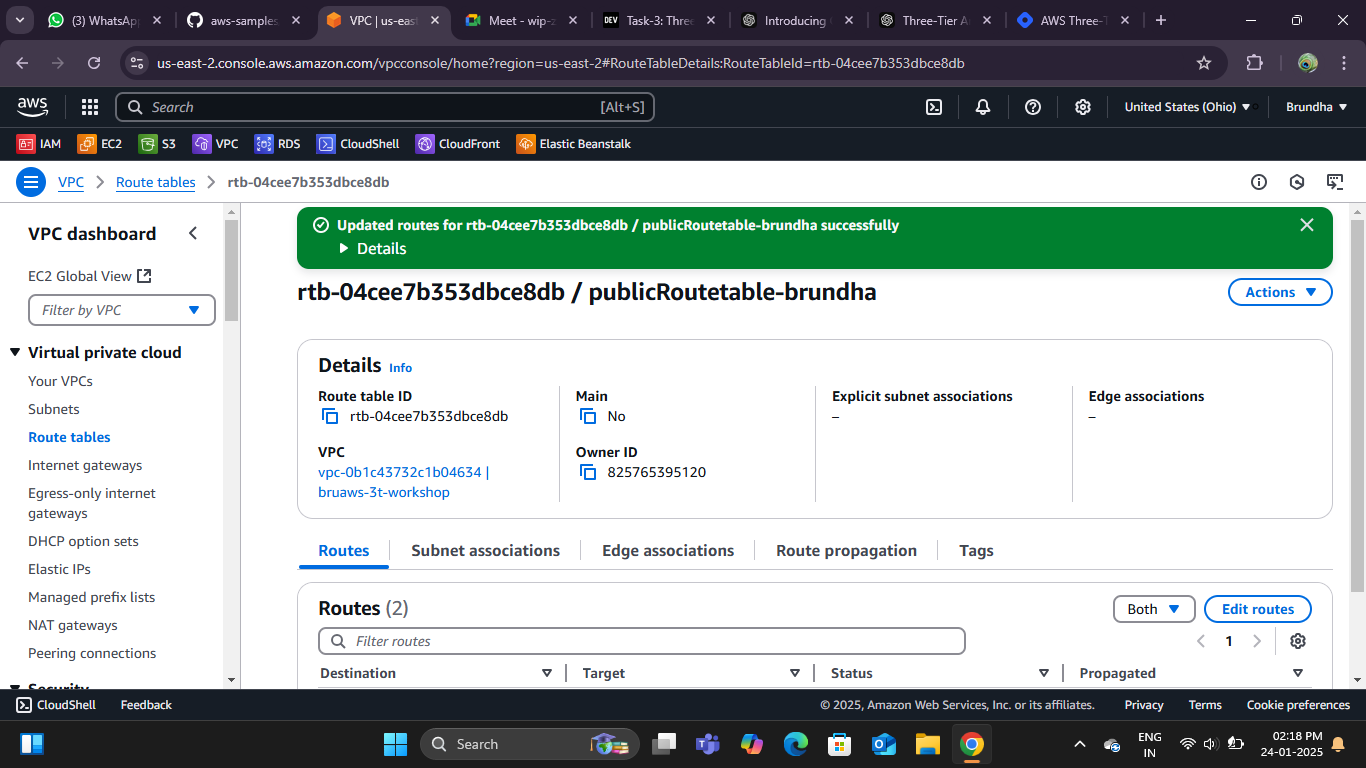Viewport: 1366px width, 768px height.
Task: Switch to the Edge associations tab
Action: tap(668, 551)
